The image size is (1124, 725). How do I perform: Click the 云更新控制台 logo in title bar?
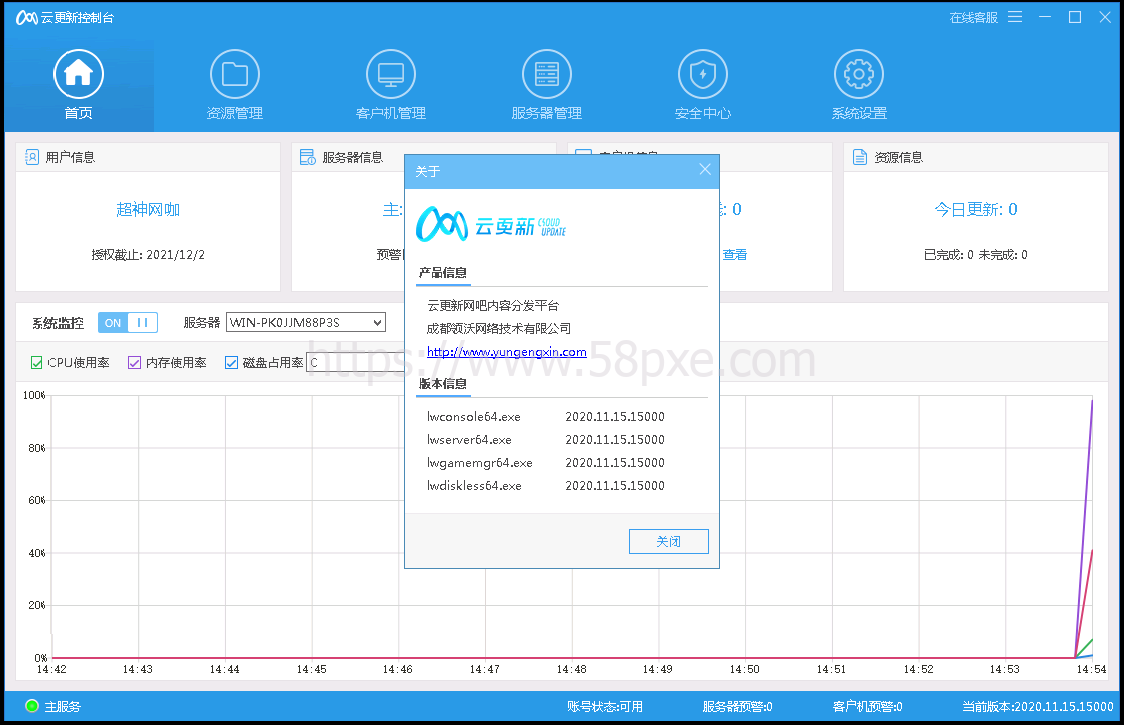[x=27, y=17]
